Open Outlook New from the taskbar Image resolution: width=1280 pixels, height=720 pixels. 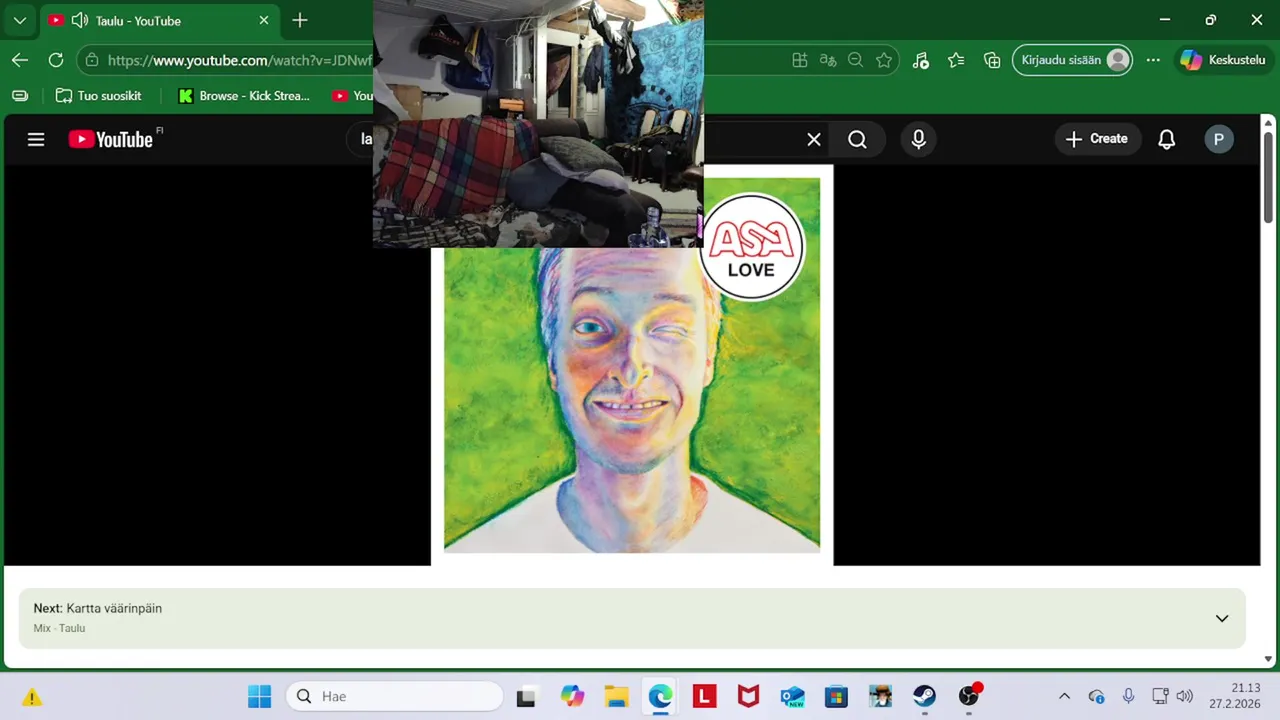(792, 696)
